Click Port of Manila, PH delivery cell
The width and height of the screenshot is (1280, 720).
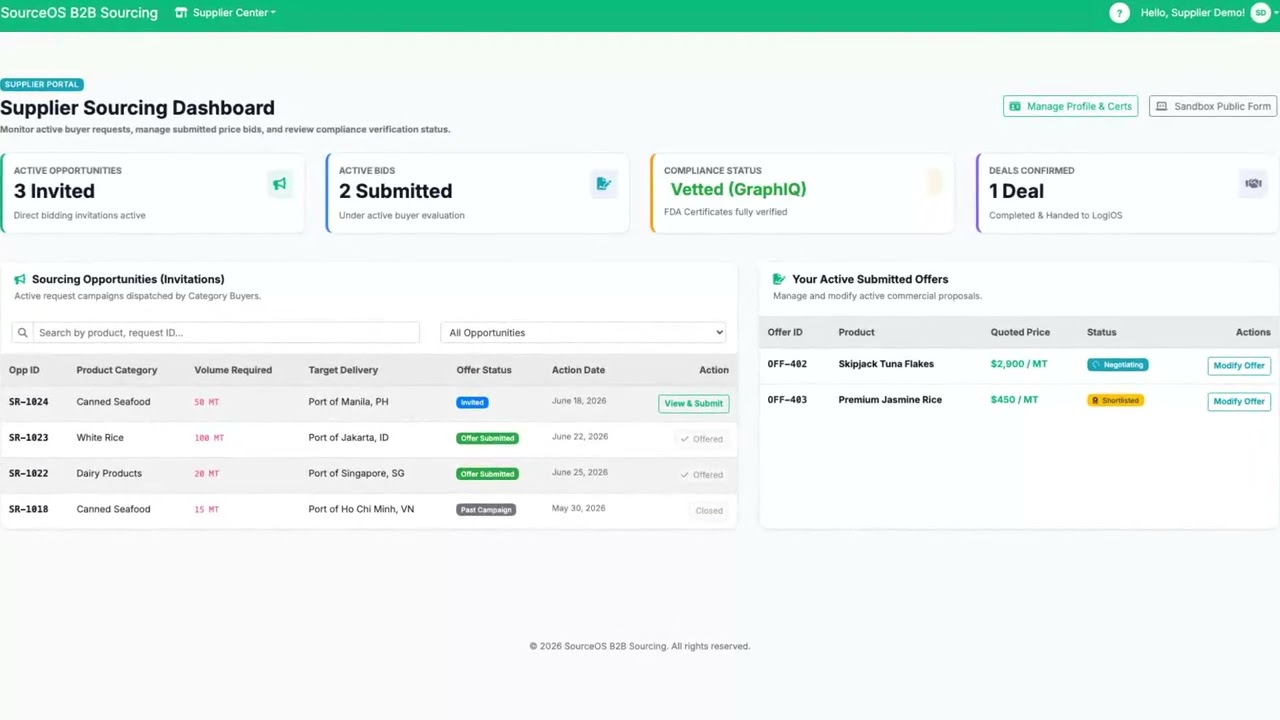(348, 402)
